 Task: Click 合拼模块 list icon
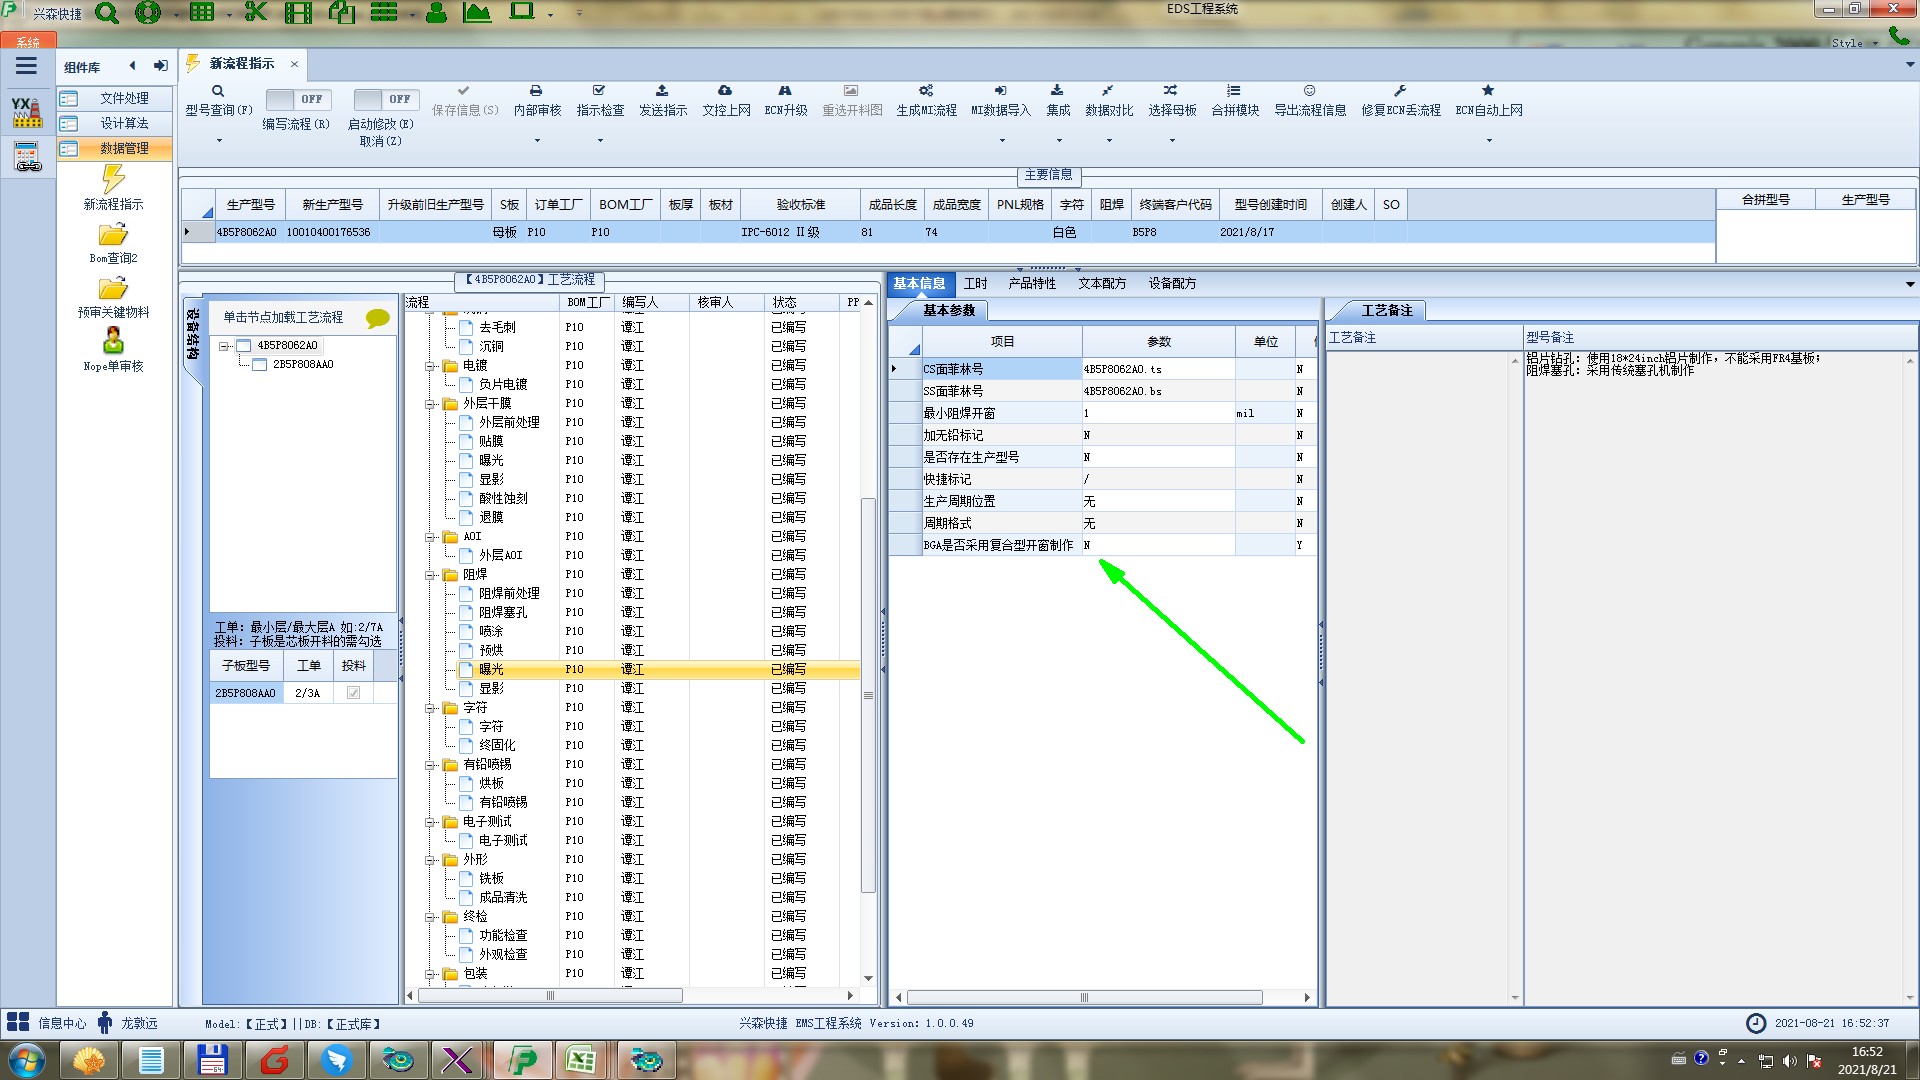(x=1234, y=91)
